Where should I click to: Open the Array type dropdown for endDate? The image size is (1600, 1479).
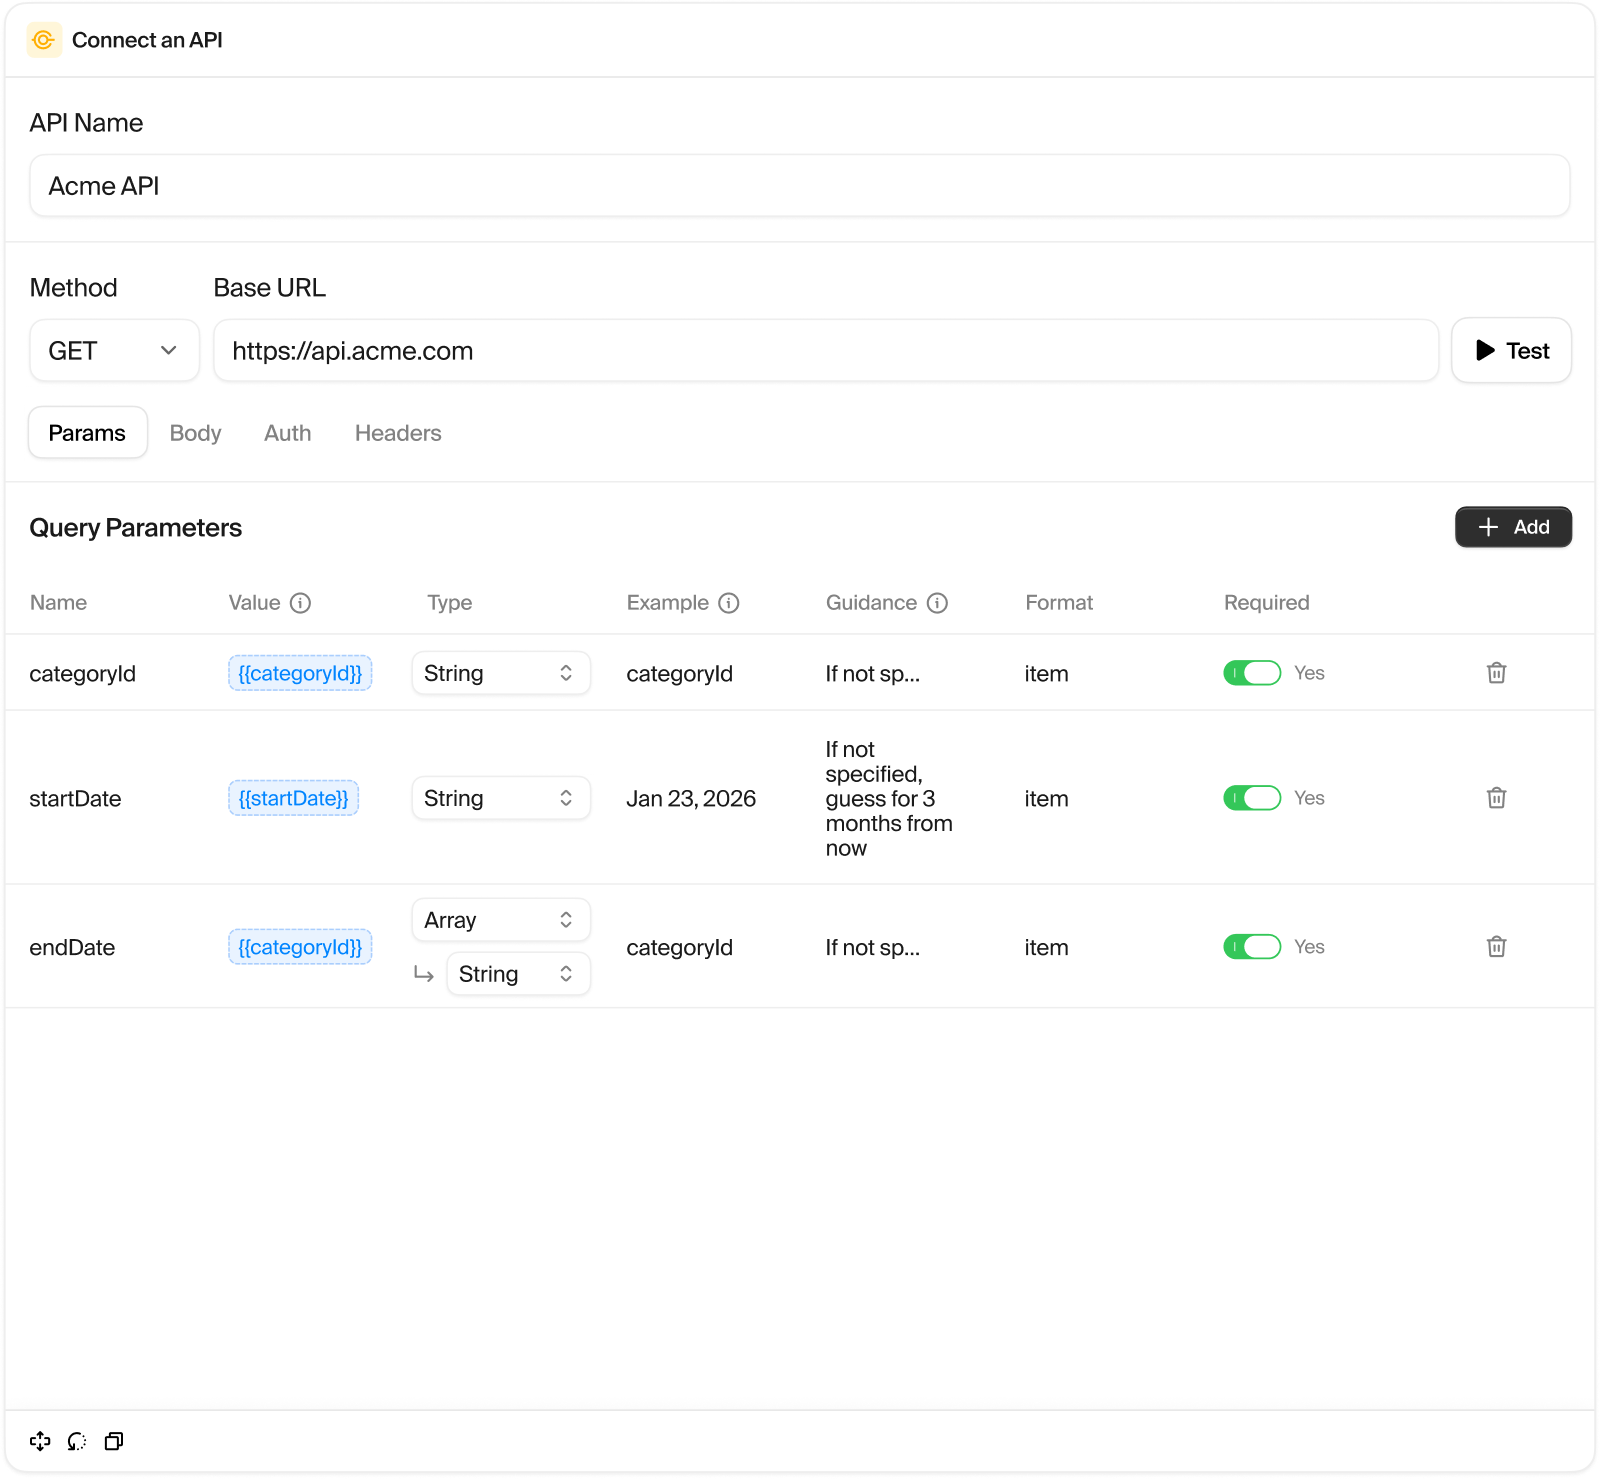coord(500,920)
